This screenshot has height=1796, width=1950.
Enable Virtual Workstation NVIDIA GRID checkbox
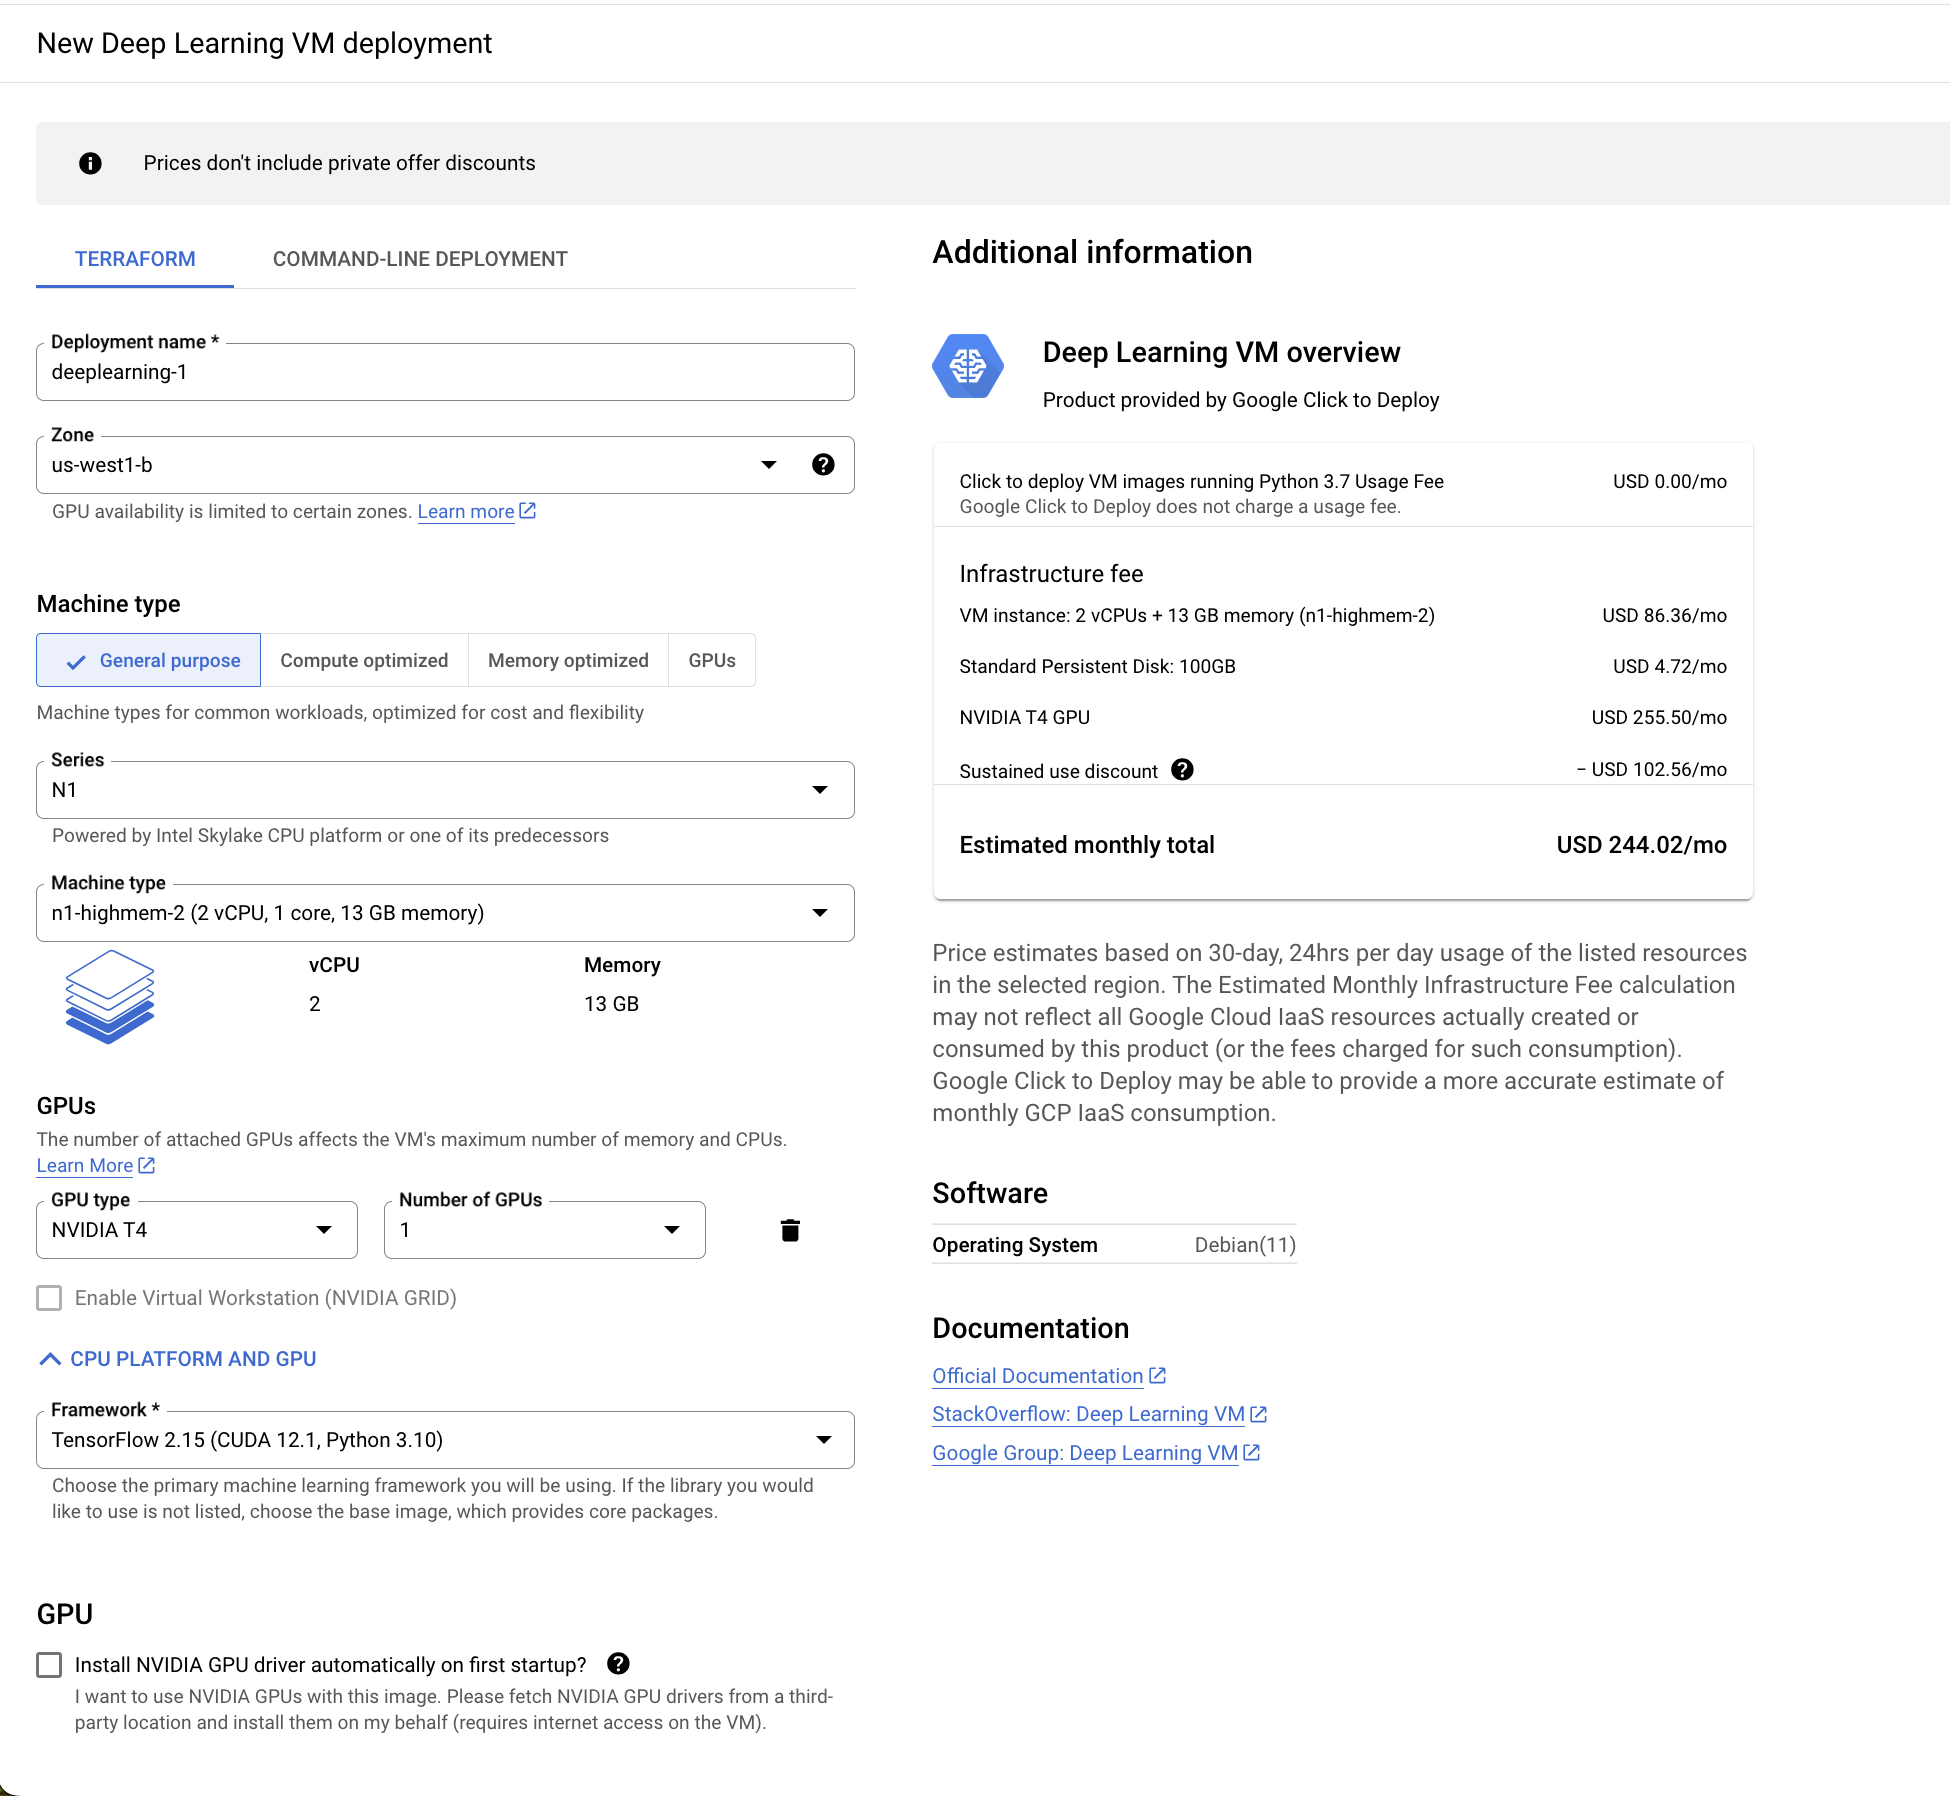(49, 1298)
